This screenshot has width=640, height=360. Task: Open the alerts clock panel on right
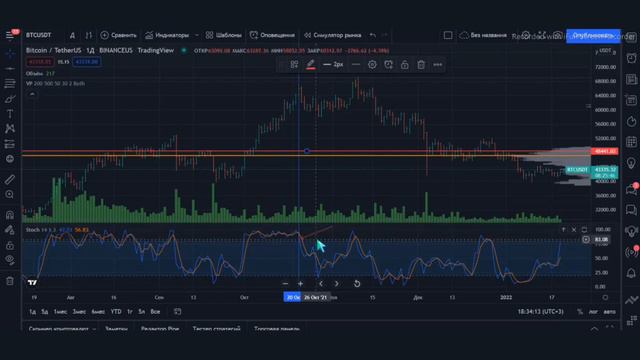pos(631,58)
